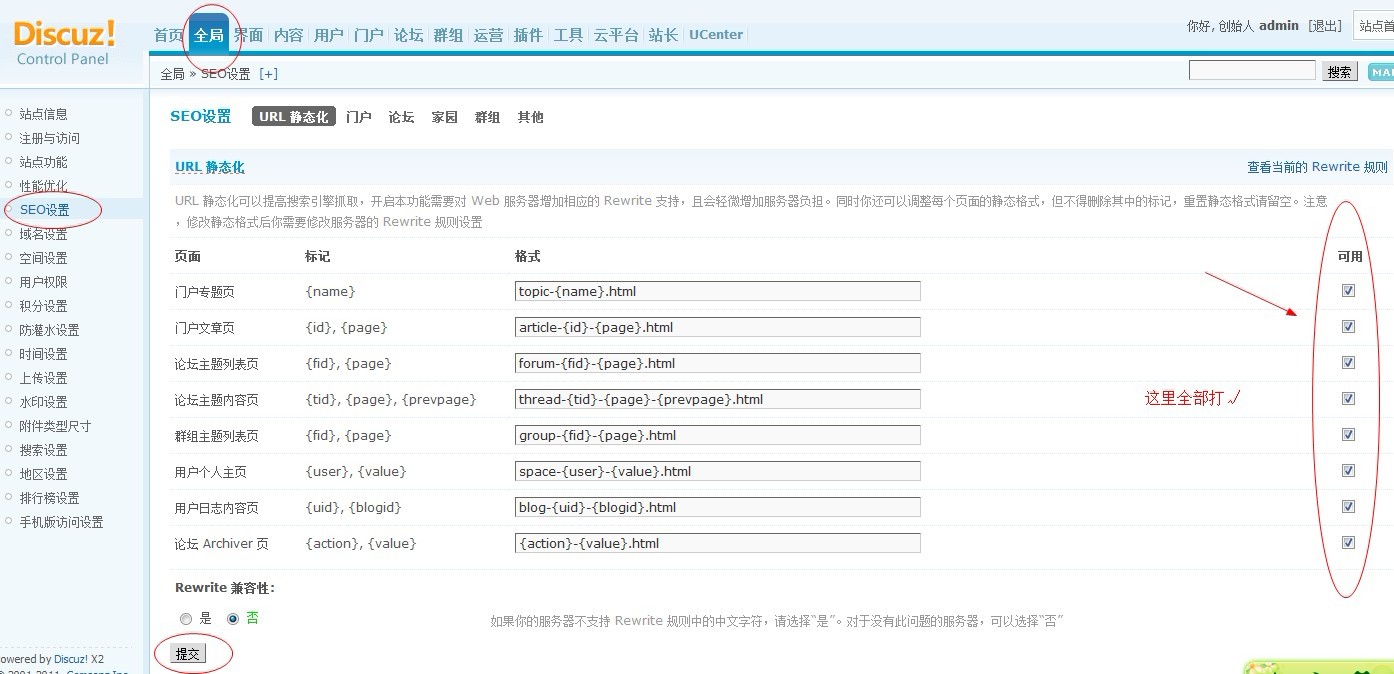1394x674 pixels.
Task: Uncheck the 论坛 Archiver 页 checkbox
Action: point(1348,543)
